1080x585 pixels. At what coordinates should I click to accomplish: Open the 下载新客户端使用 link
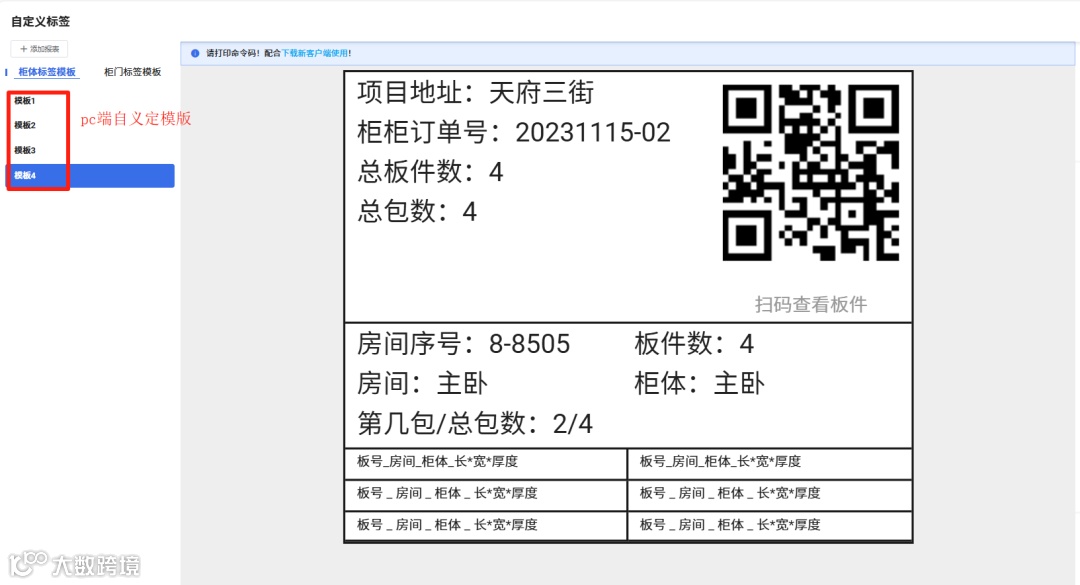pyautogui.click(x=315, y=53)
